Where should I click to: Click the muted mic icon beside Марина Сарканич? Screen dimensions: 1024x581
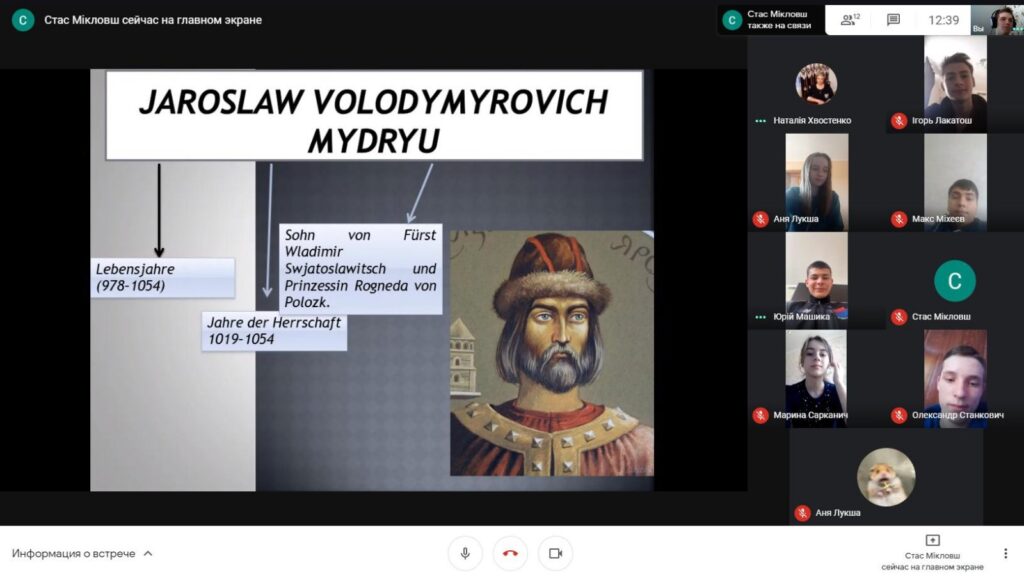(x=761, y=415)
